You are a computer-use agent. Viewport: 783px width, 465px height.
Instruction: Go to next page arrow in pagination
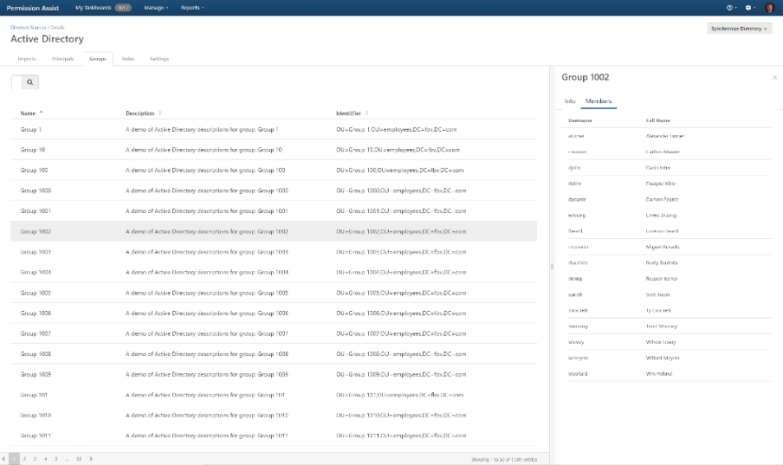coord(91,459)
